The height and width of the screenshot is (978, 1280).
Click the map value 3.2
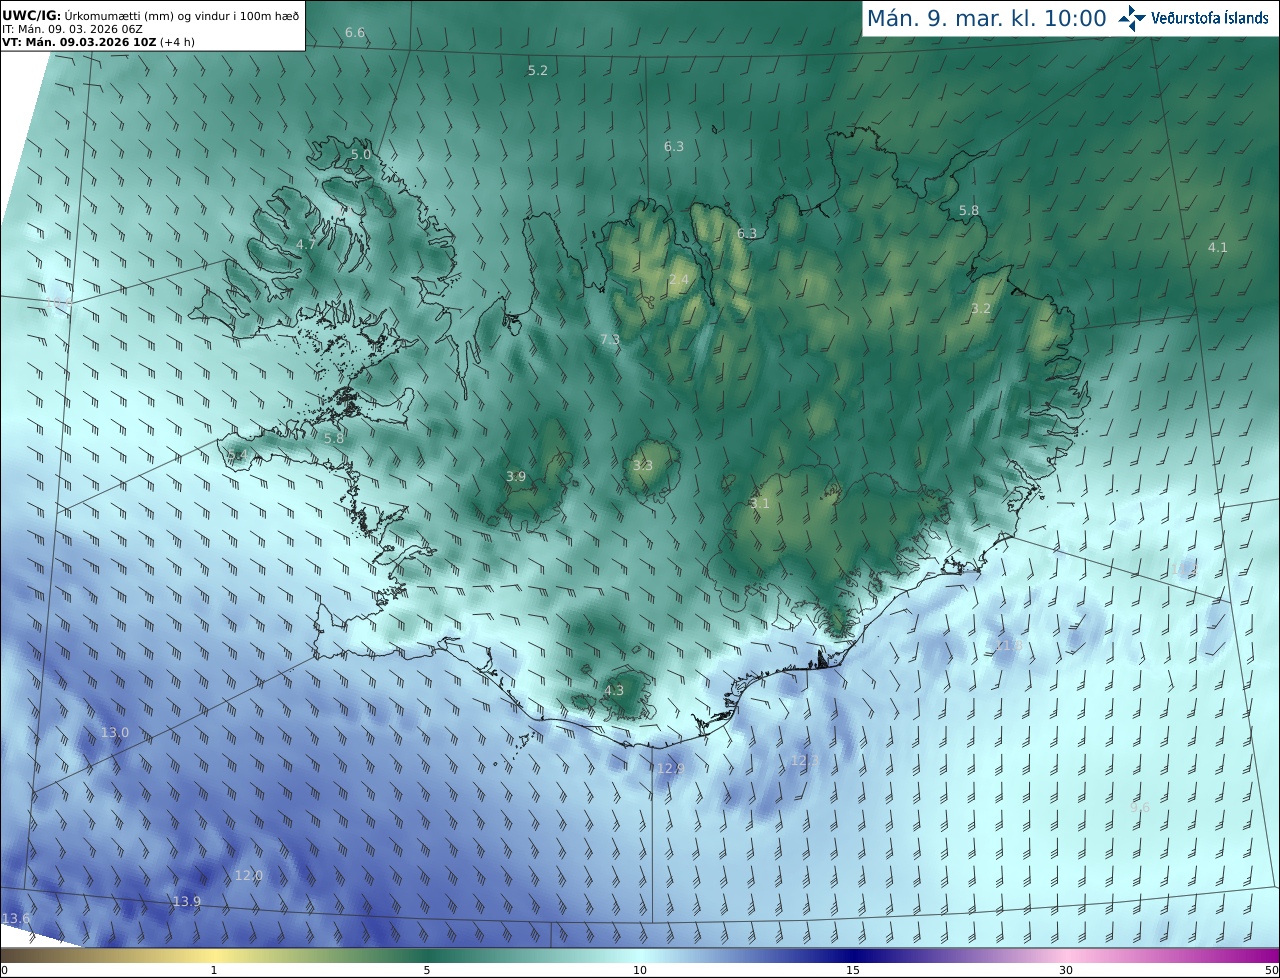(x=981, y=309)
